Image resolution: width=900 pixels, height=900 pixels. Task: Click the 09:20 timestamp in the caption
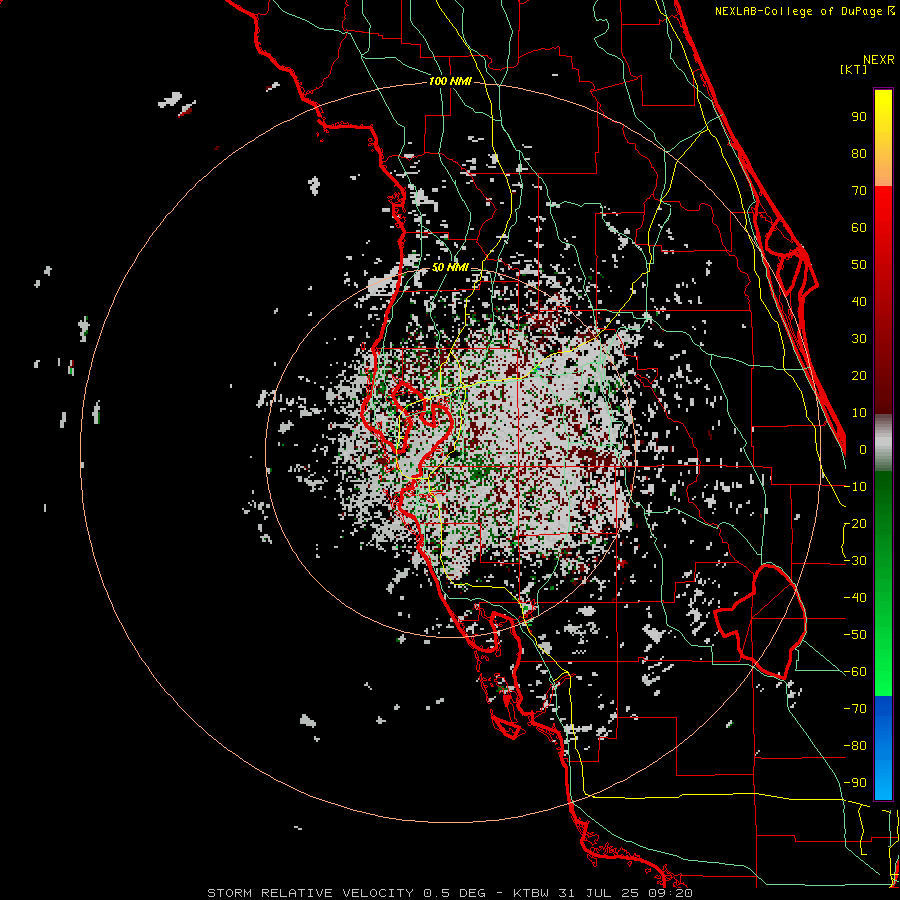672,893
